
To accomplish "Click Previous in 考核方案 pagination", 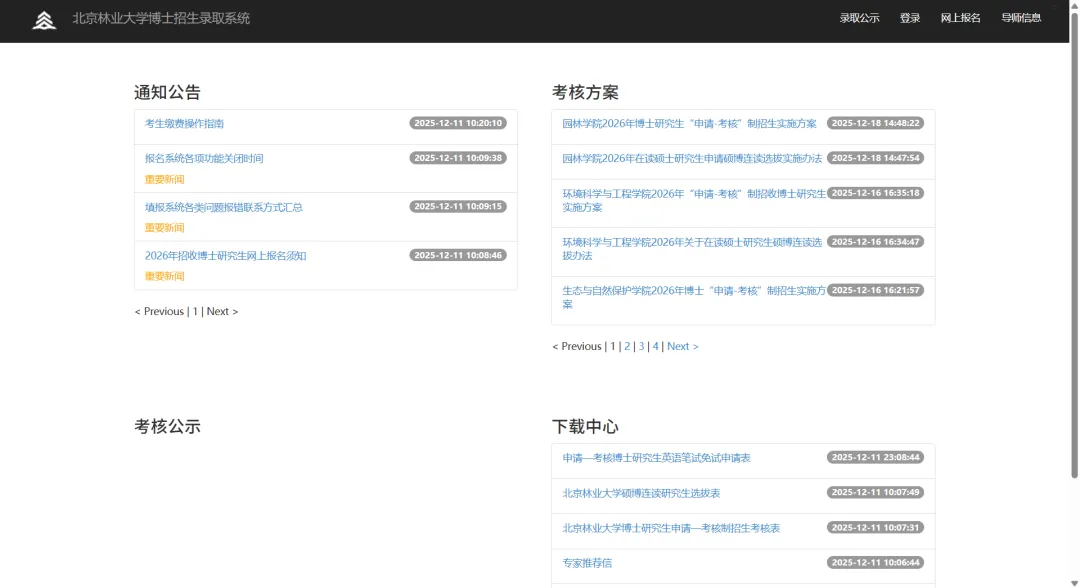I will click(x=577, y=346).
